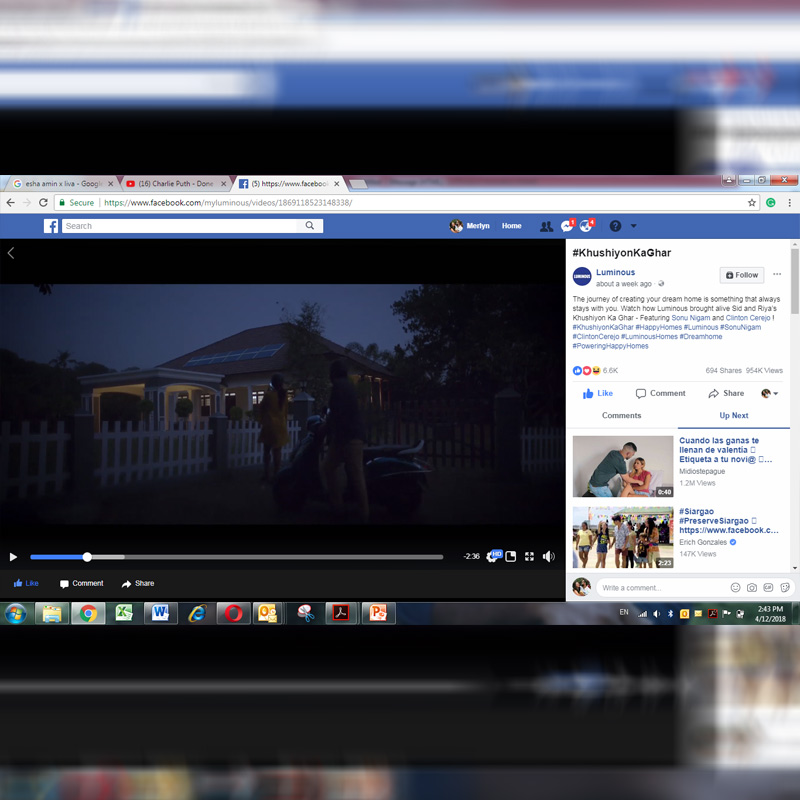
Task: Click the Help question mark icon
Action: pos(615,226)
